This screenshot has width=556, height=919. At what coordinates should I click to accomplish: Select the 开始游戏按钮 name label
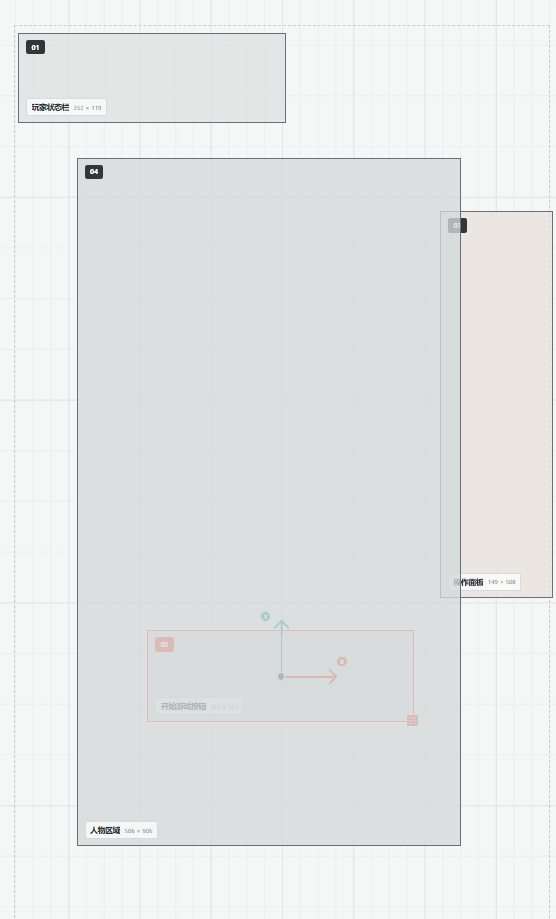click(x=183, y=706)
